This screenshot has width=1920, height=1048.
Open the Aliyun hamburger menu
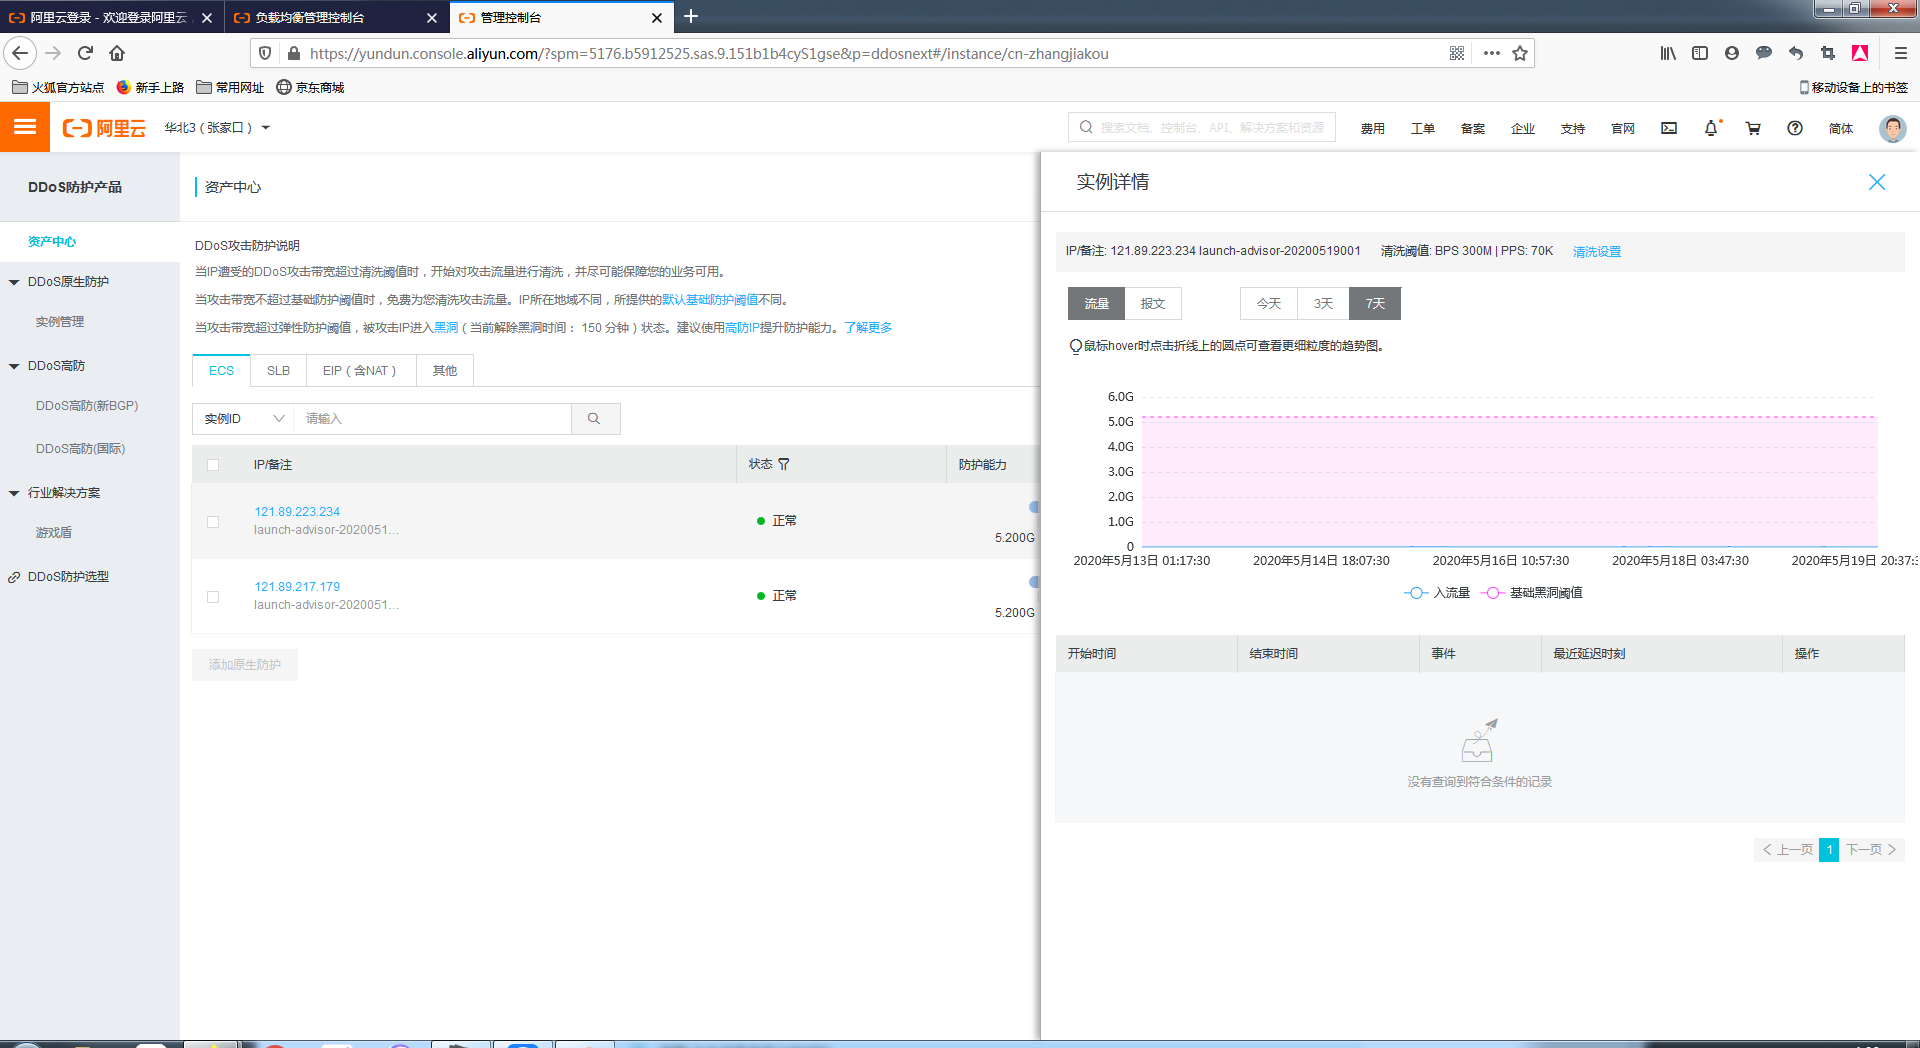coord(25,127)
